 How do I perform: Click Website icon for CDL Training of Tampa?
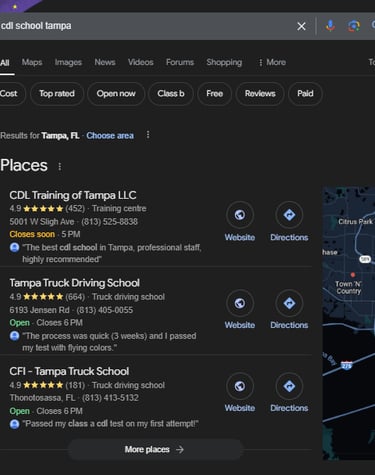pyautogui.click(x=240, y=215)
